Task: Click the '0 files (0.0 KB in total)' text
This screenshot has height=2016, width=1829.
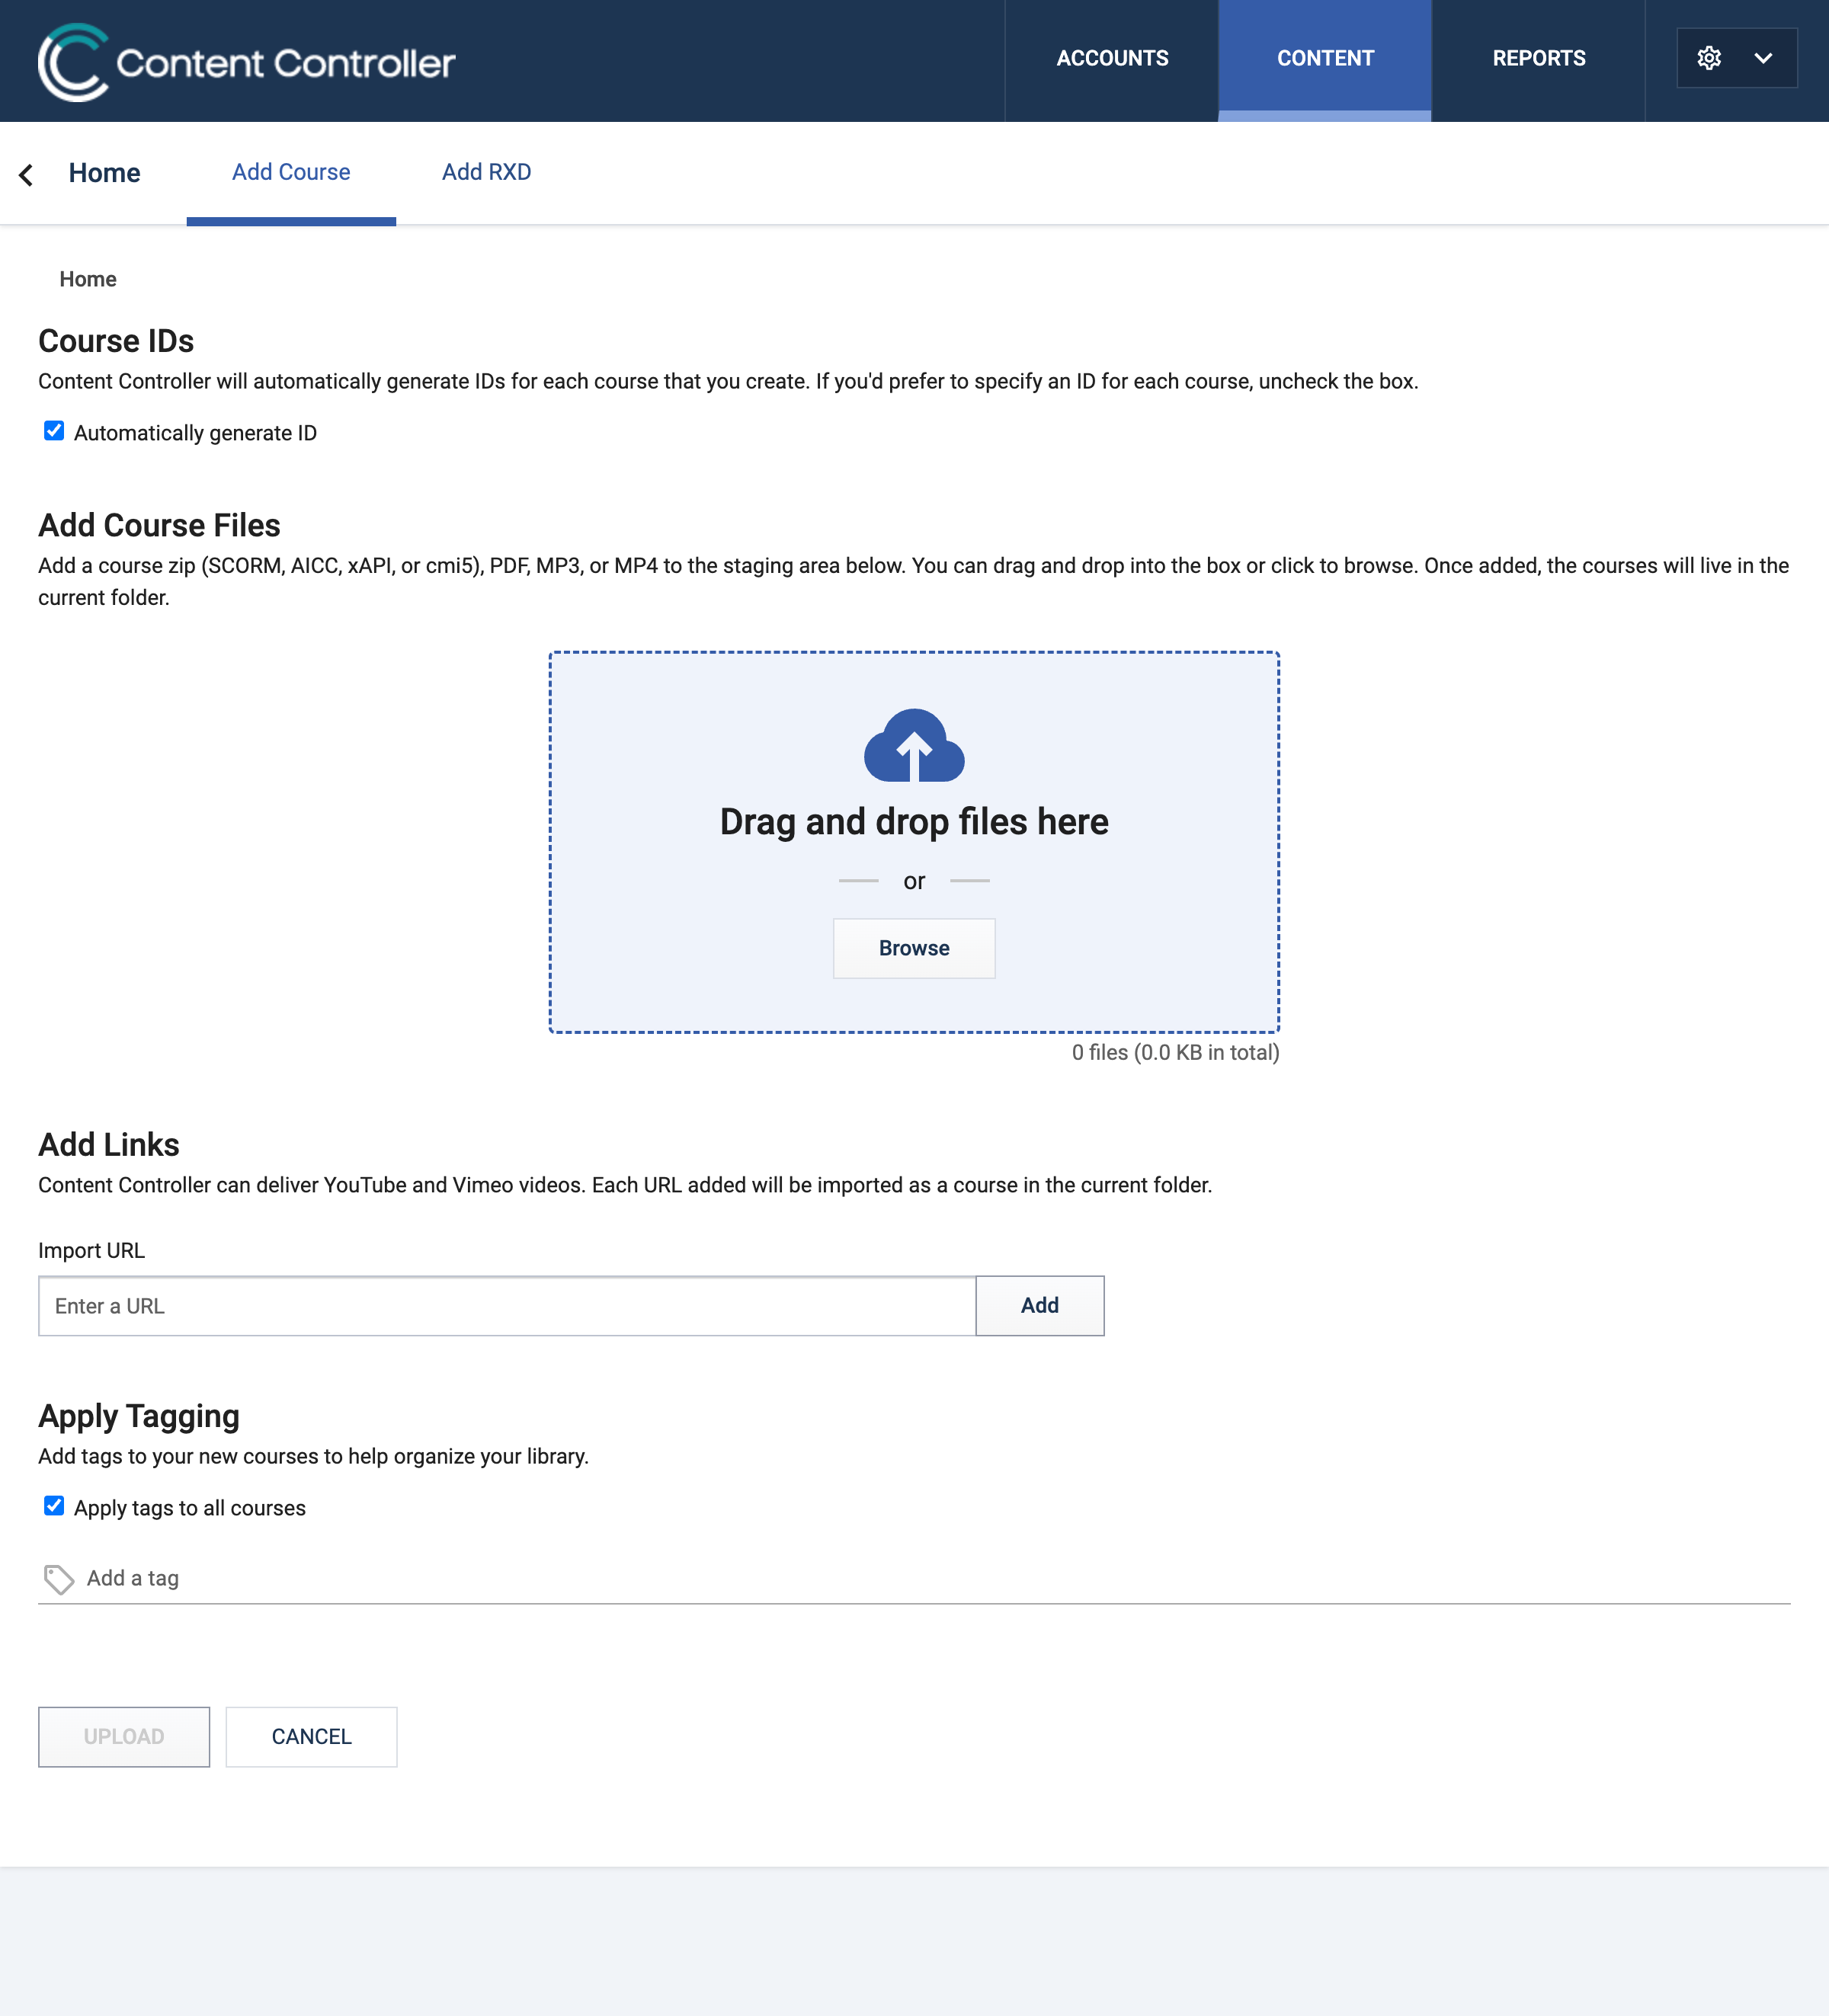Action: pyautogui.click(x=1175, y=1052)
